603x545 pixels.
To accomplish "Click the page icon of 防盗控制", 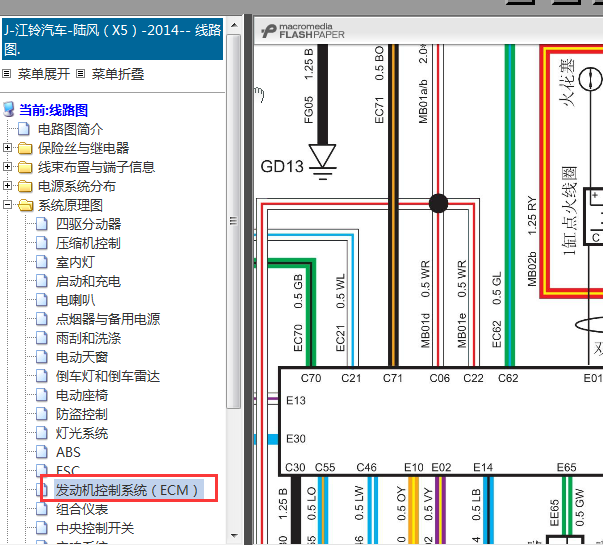I will [x=42, y=414].
